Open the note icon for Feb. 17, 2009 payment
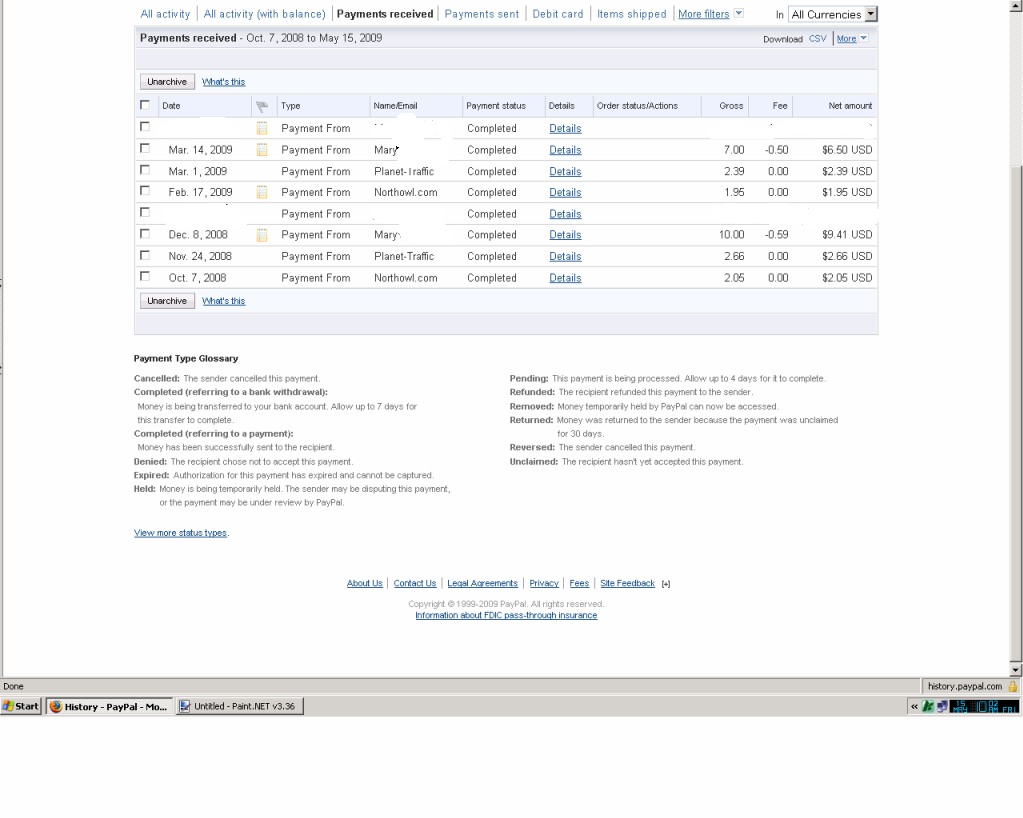This screenshot has height=818, width=1023. pos(262,192)
